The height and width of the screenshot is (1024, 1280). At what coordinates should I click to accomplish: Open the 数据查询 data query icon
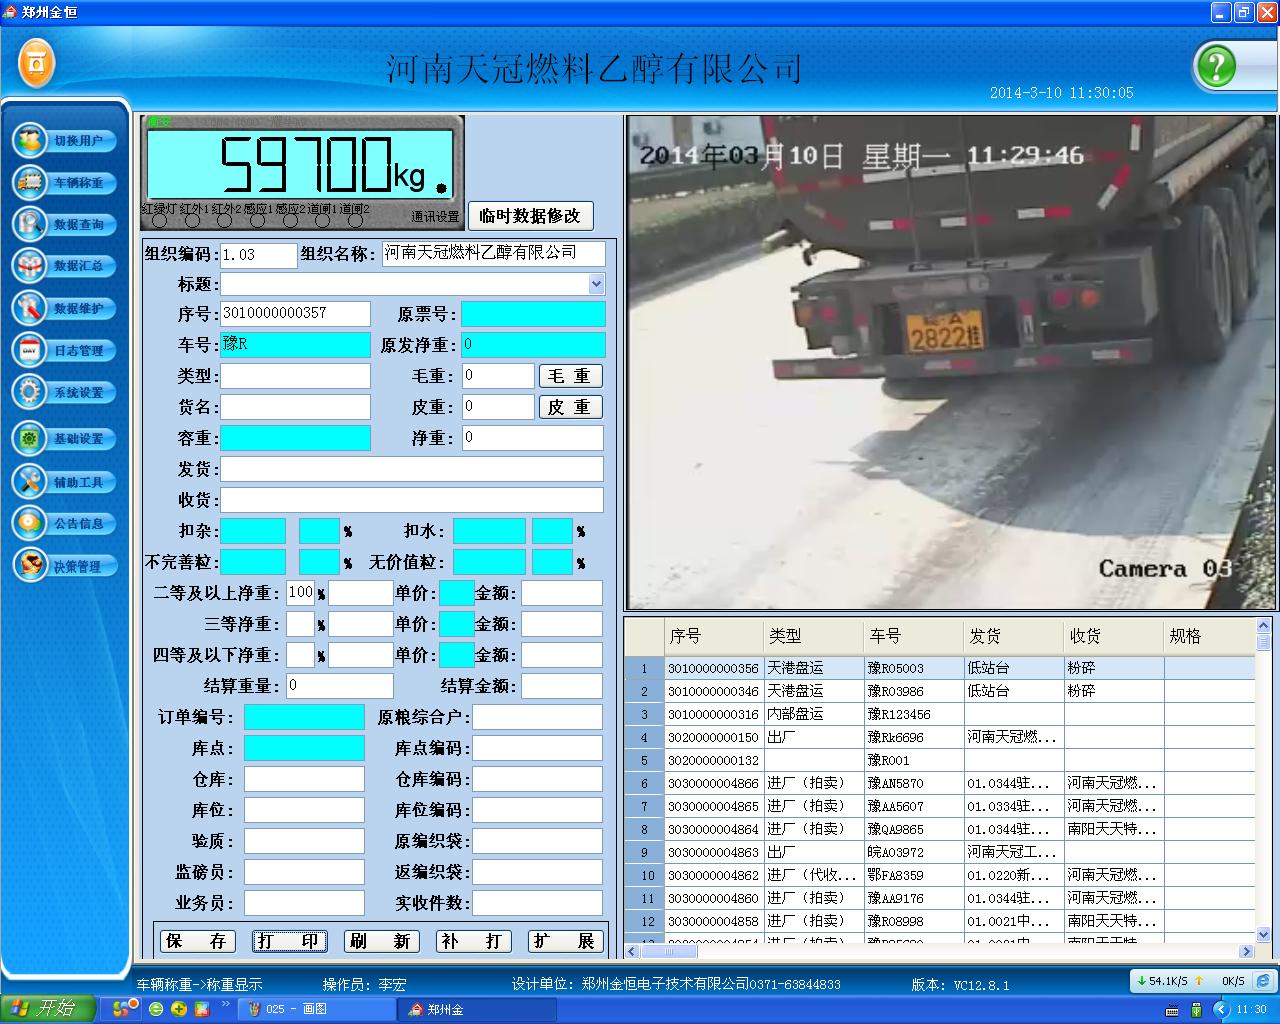[30, 224]
